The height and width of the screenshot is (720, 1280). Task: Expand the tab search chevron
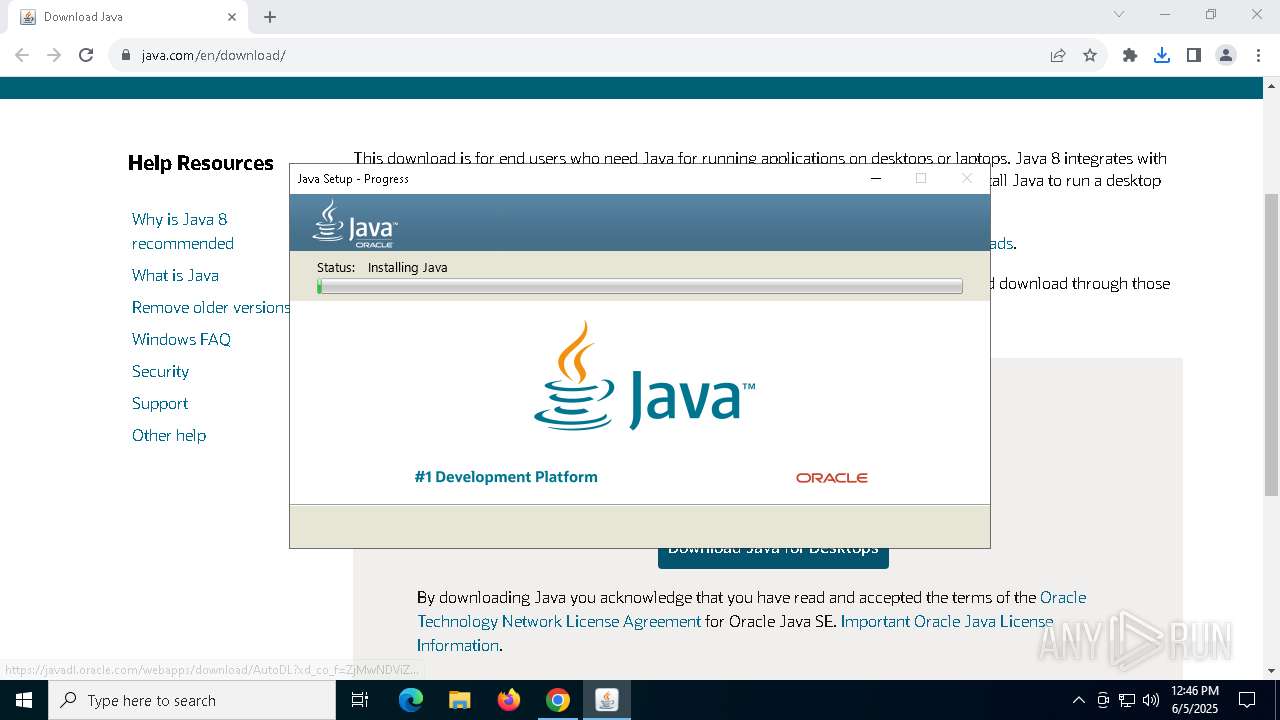click(1119, 14)
